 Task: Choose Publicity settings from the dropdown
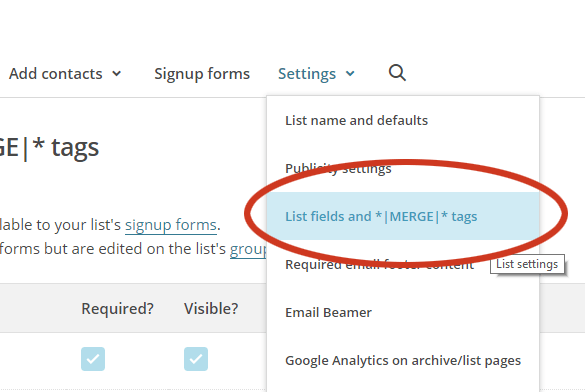tap(338, 169)
